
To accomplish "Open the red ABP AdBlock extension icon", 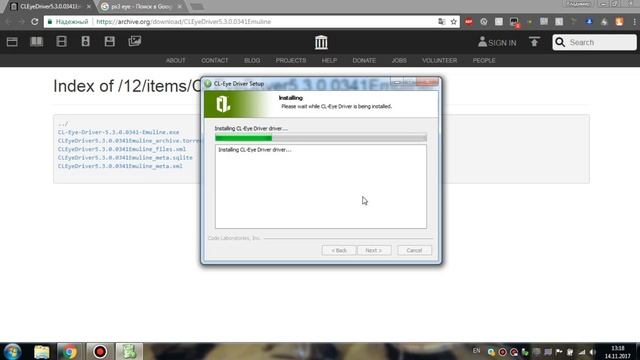I will coord(469,22).
